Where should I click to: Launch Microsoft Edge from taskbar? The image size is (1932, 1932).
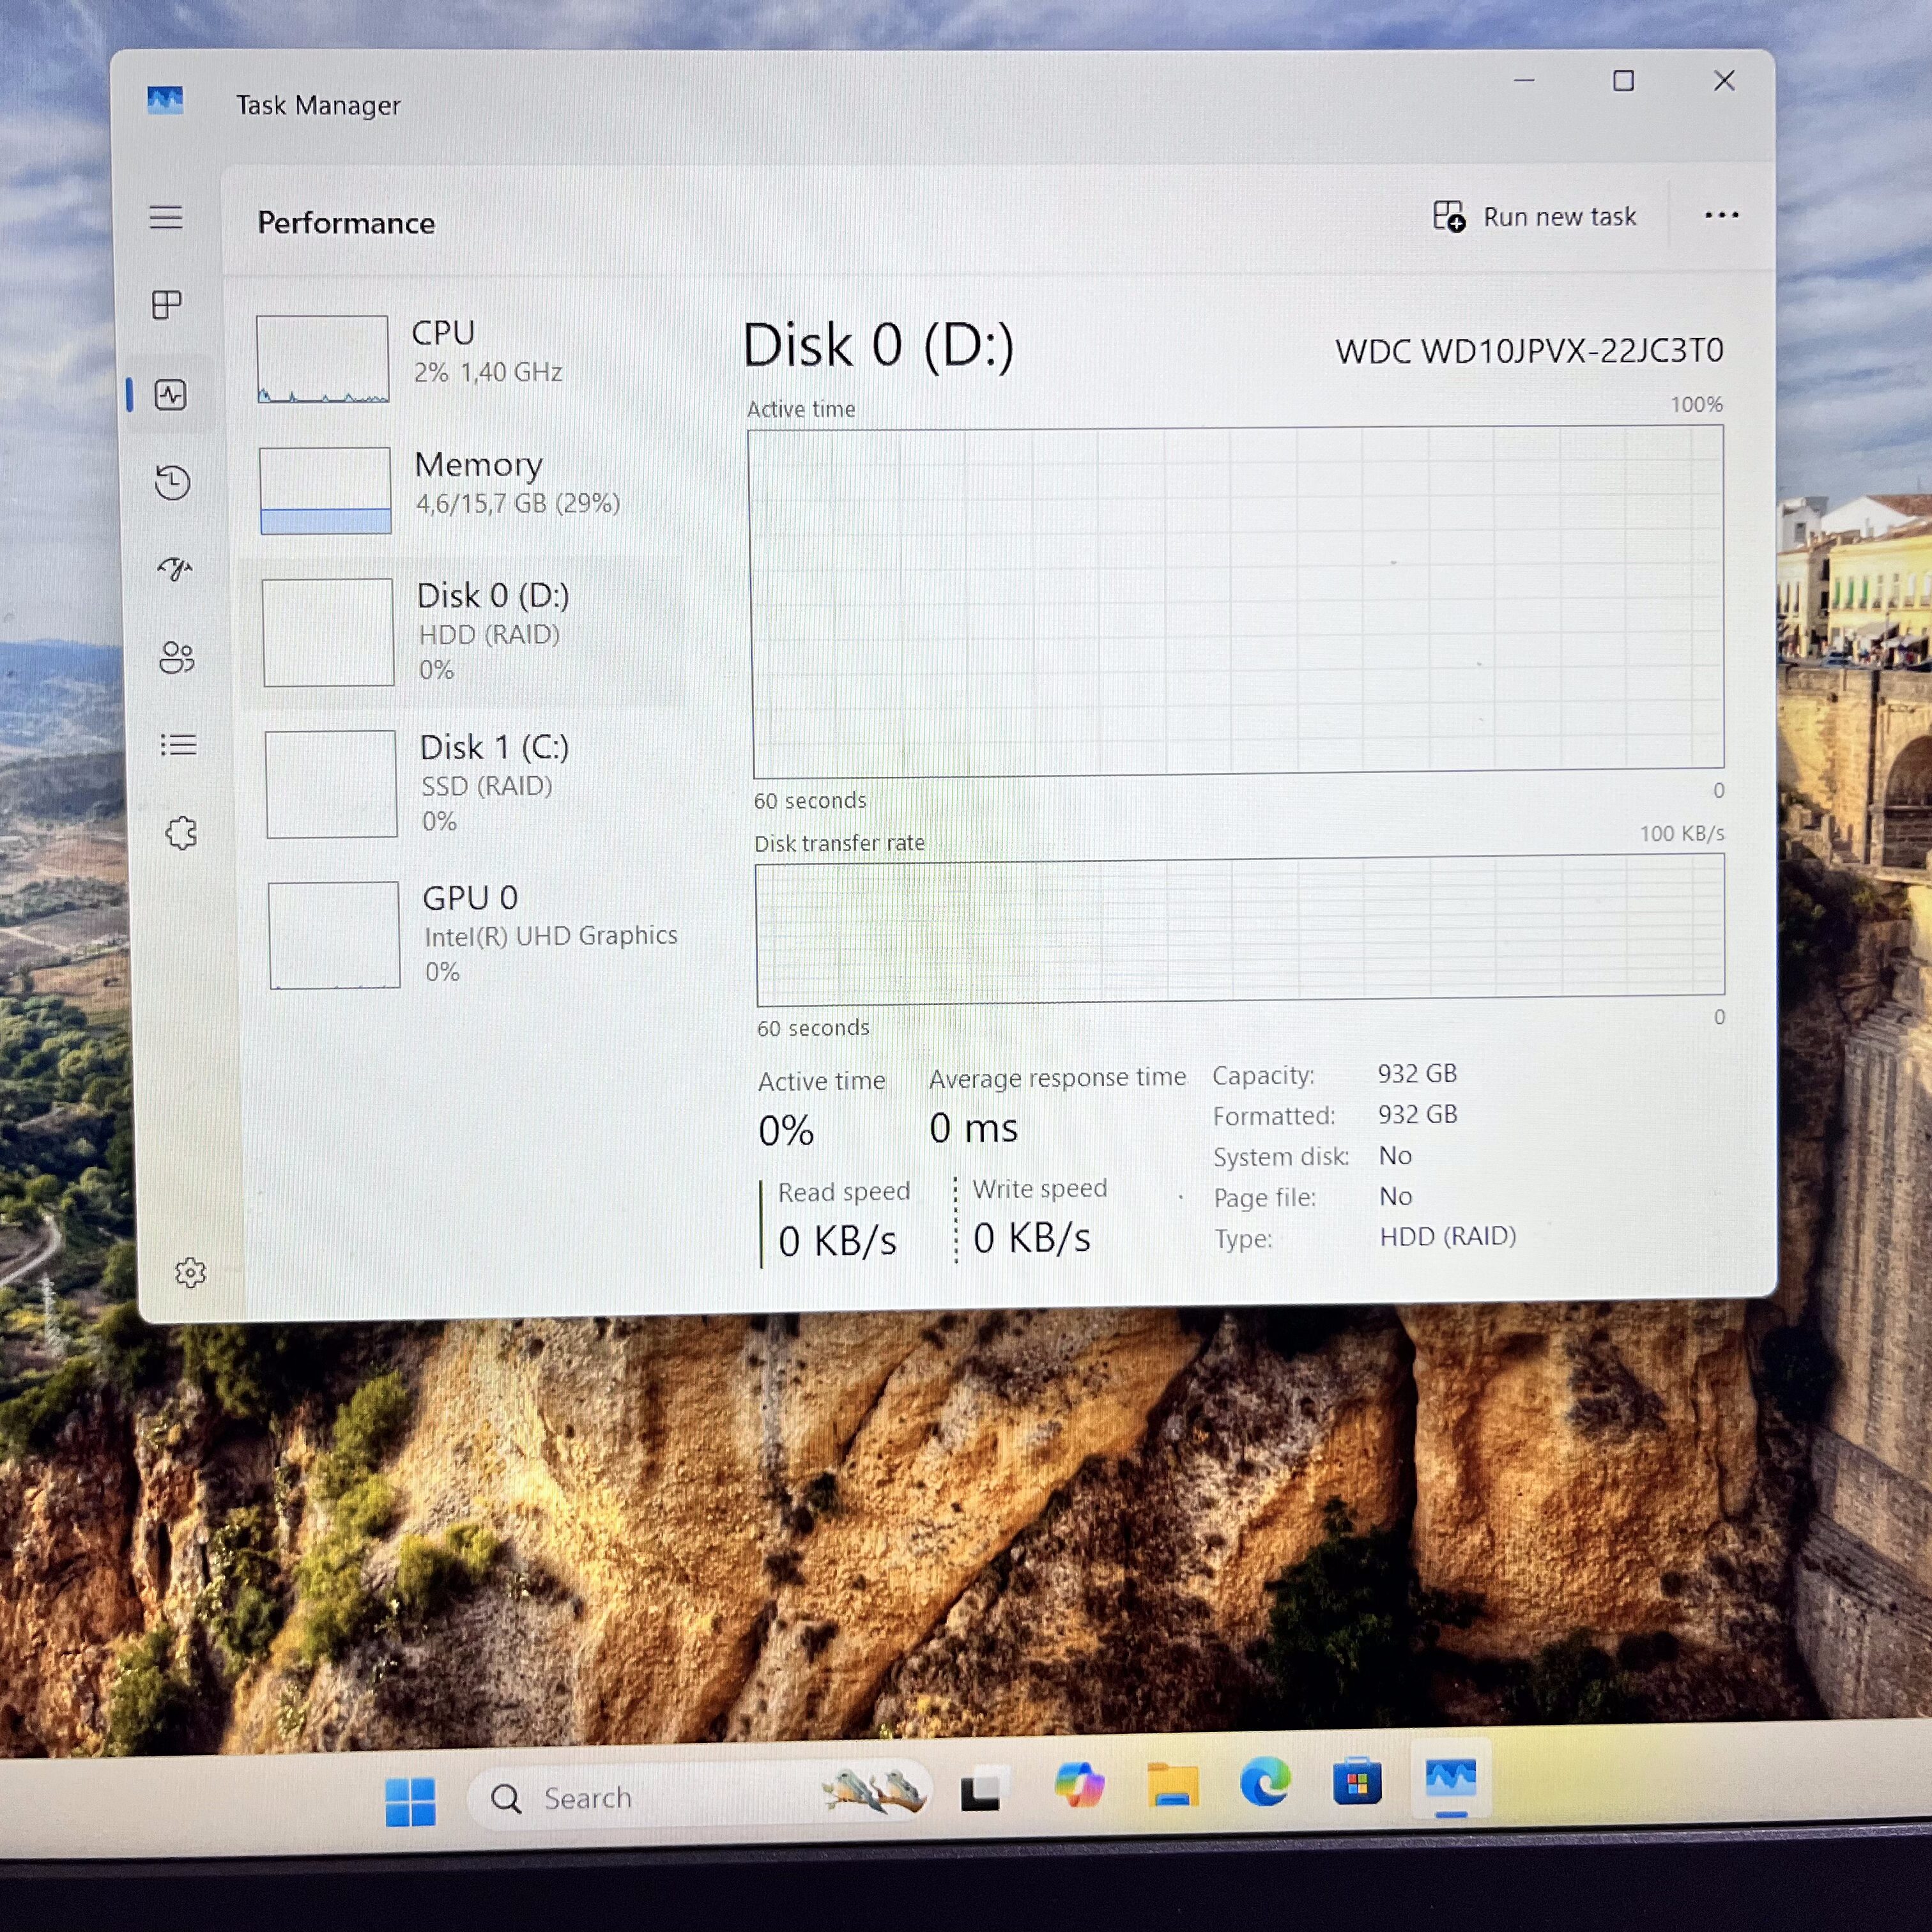point(1265,1782)
